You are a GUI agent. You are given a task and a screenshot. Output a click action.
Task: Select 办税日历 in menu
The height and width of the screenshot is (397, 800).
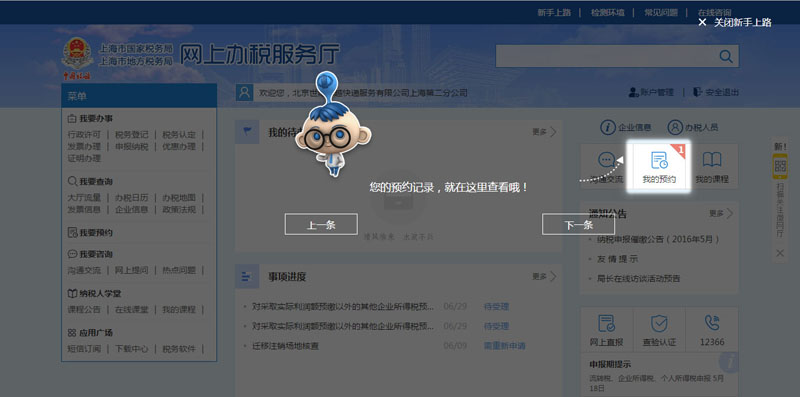pyautogui.click(x=131, y=197)
